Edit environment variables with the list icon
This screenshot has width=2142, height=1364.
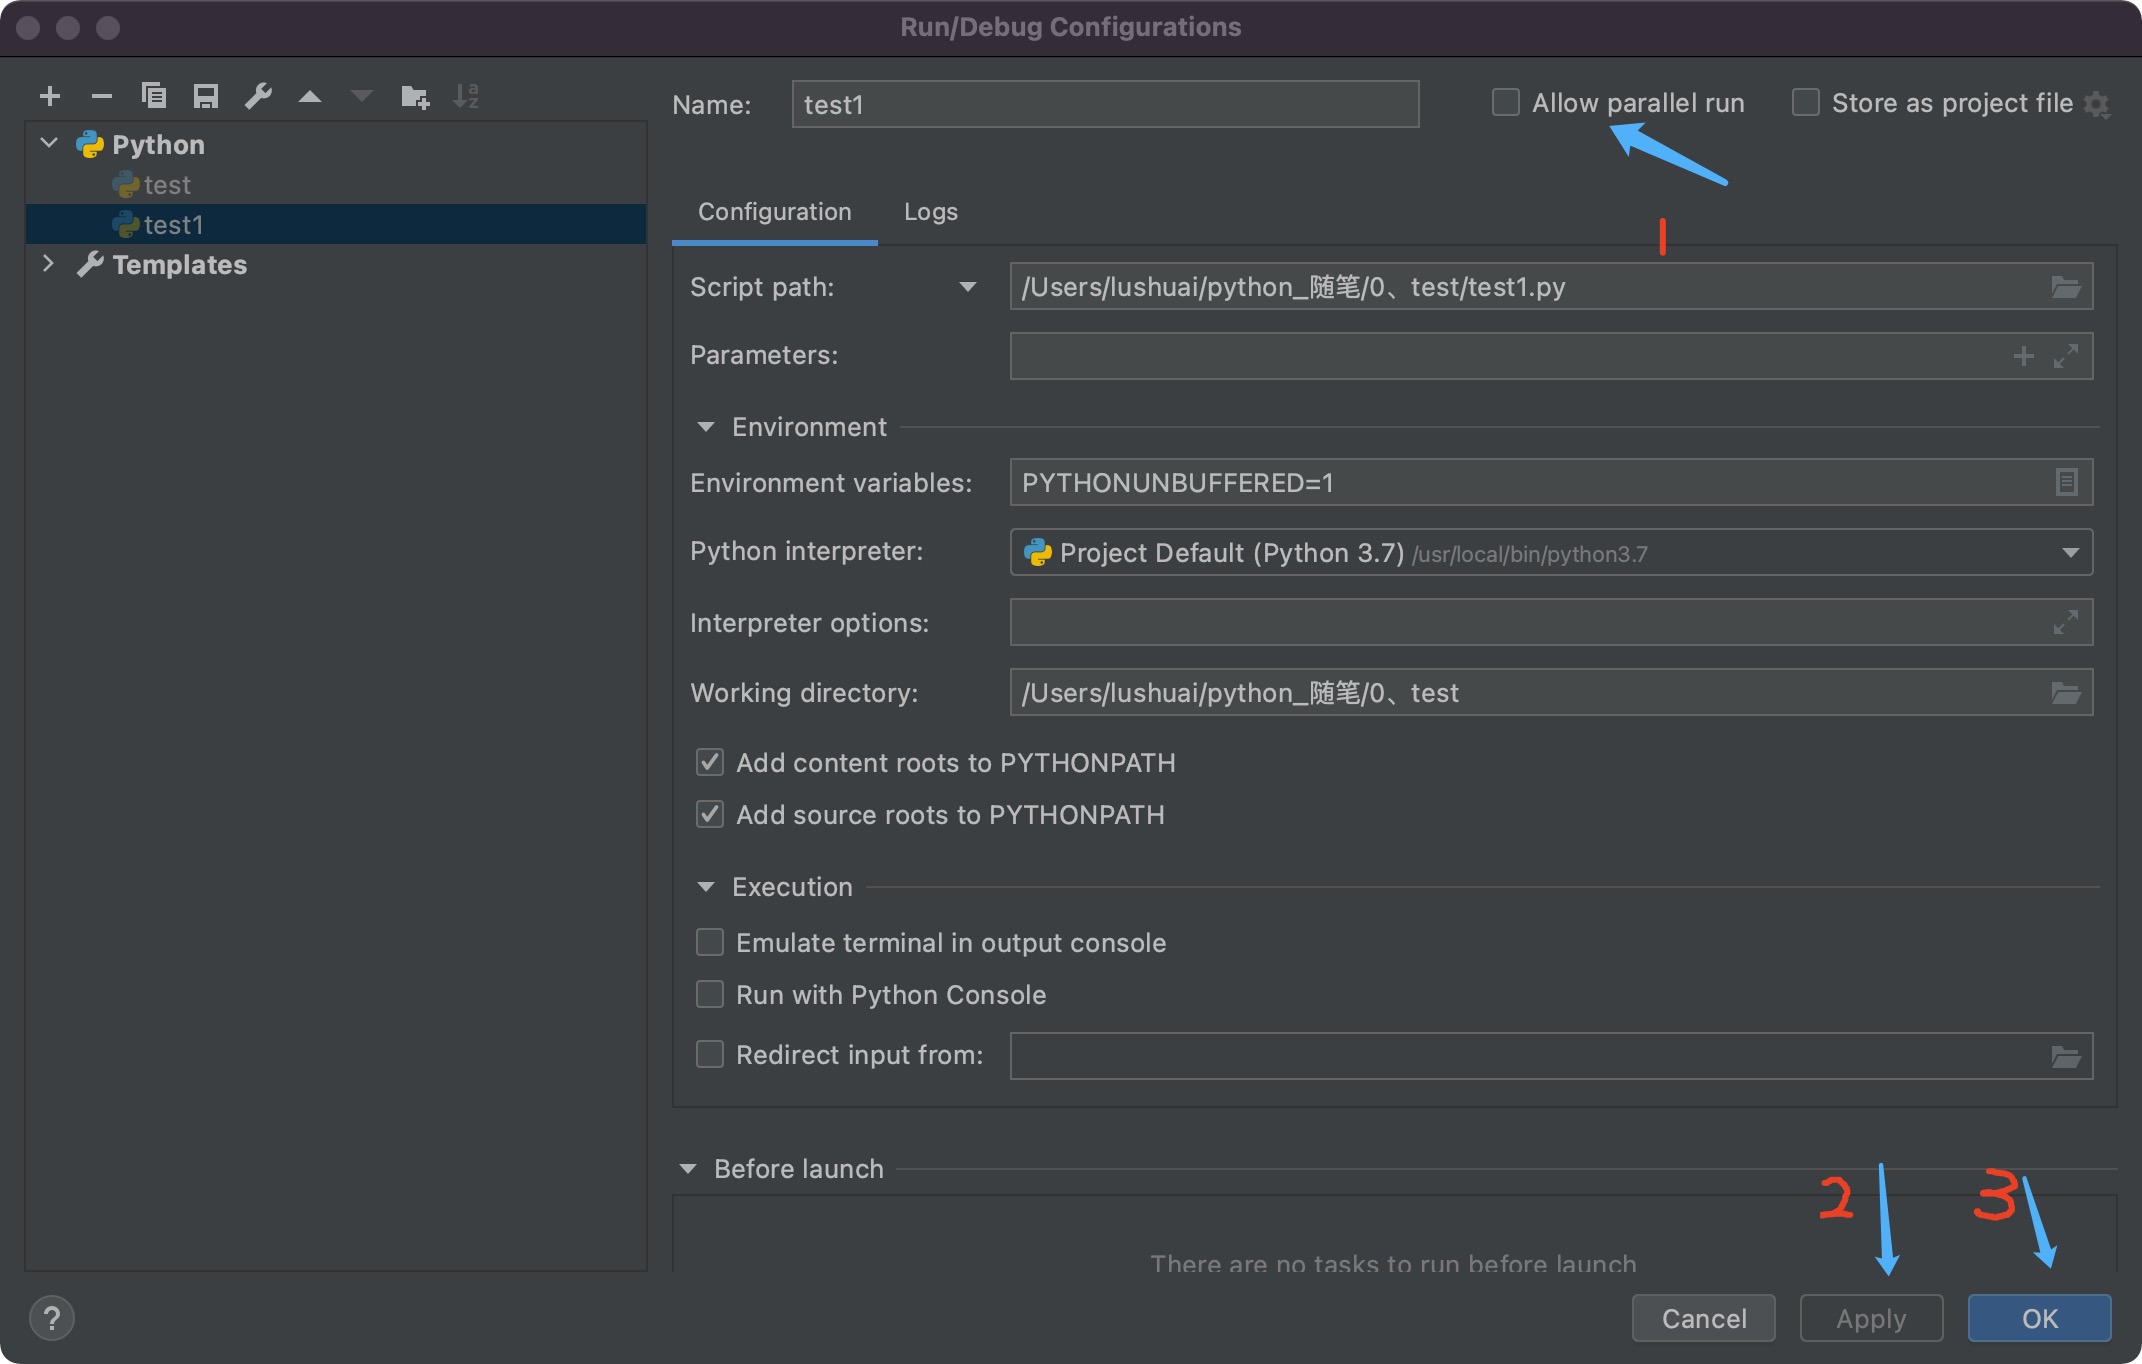2067,482
